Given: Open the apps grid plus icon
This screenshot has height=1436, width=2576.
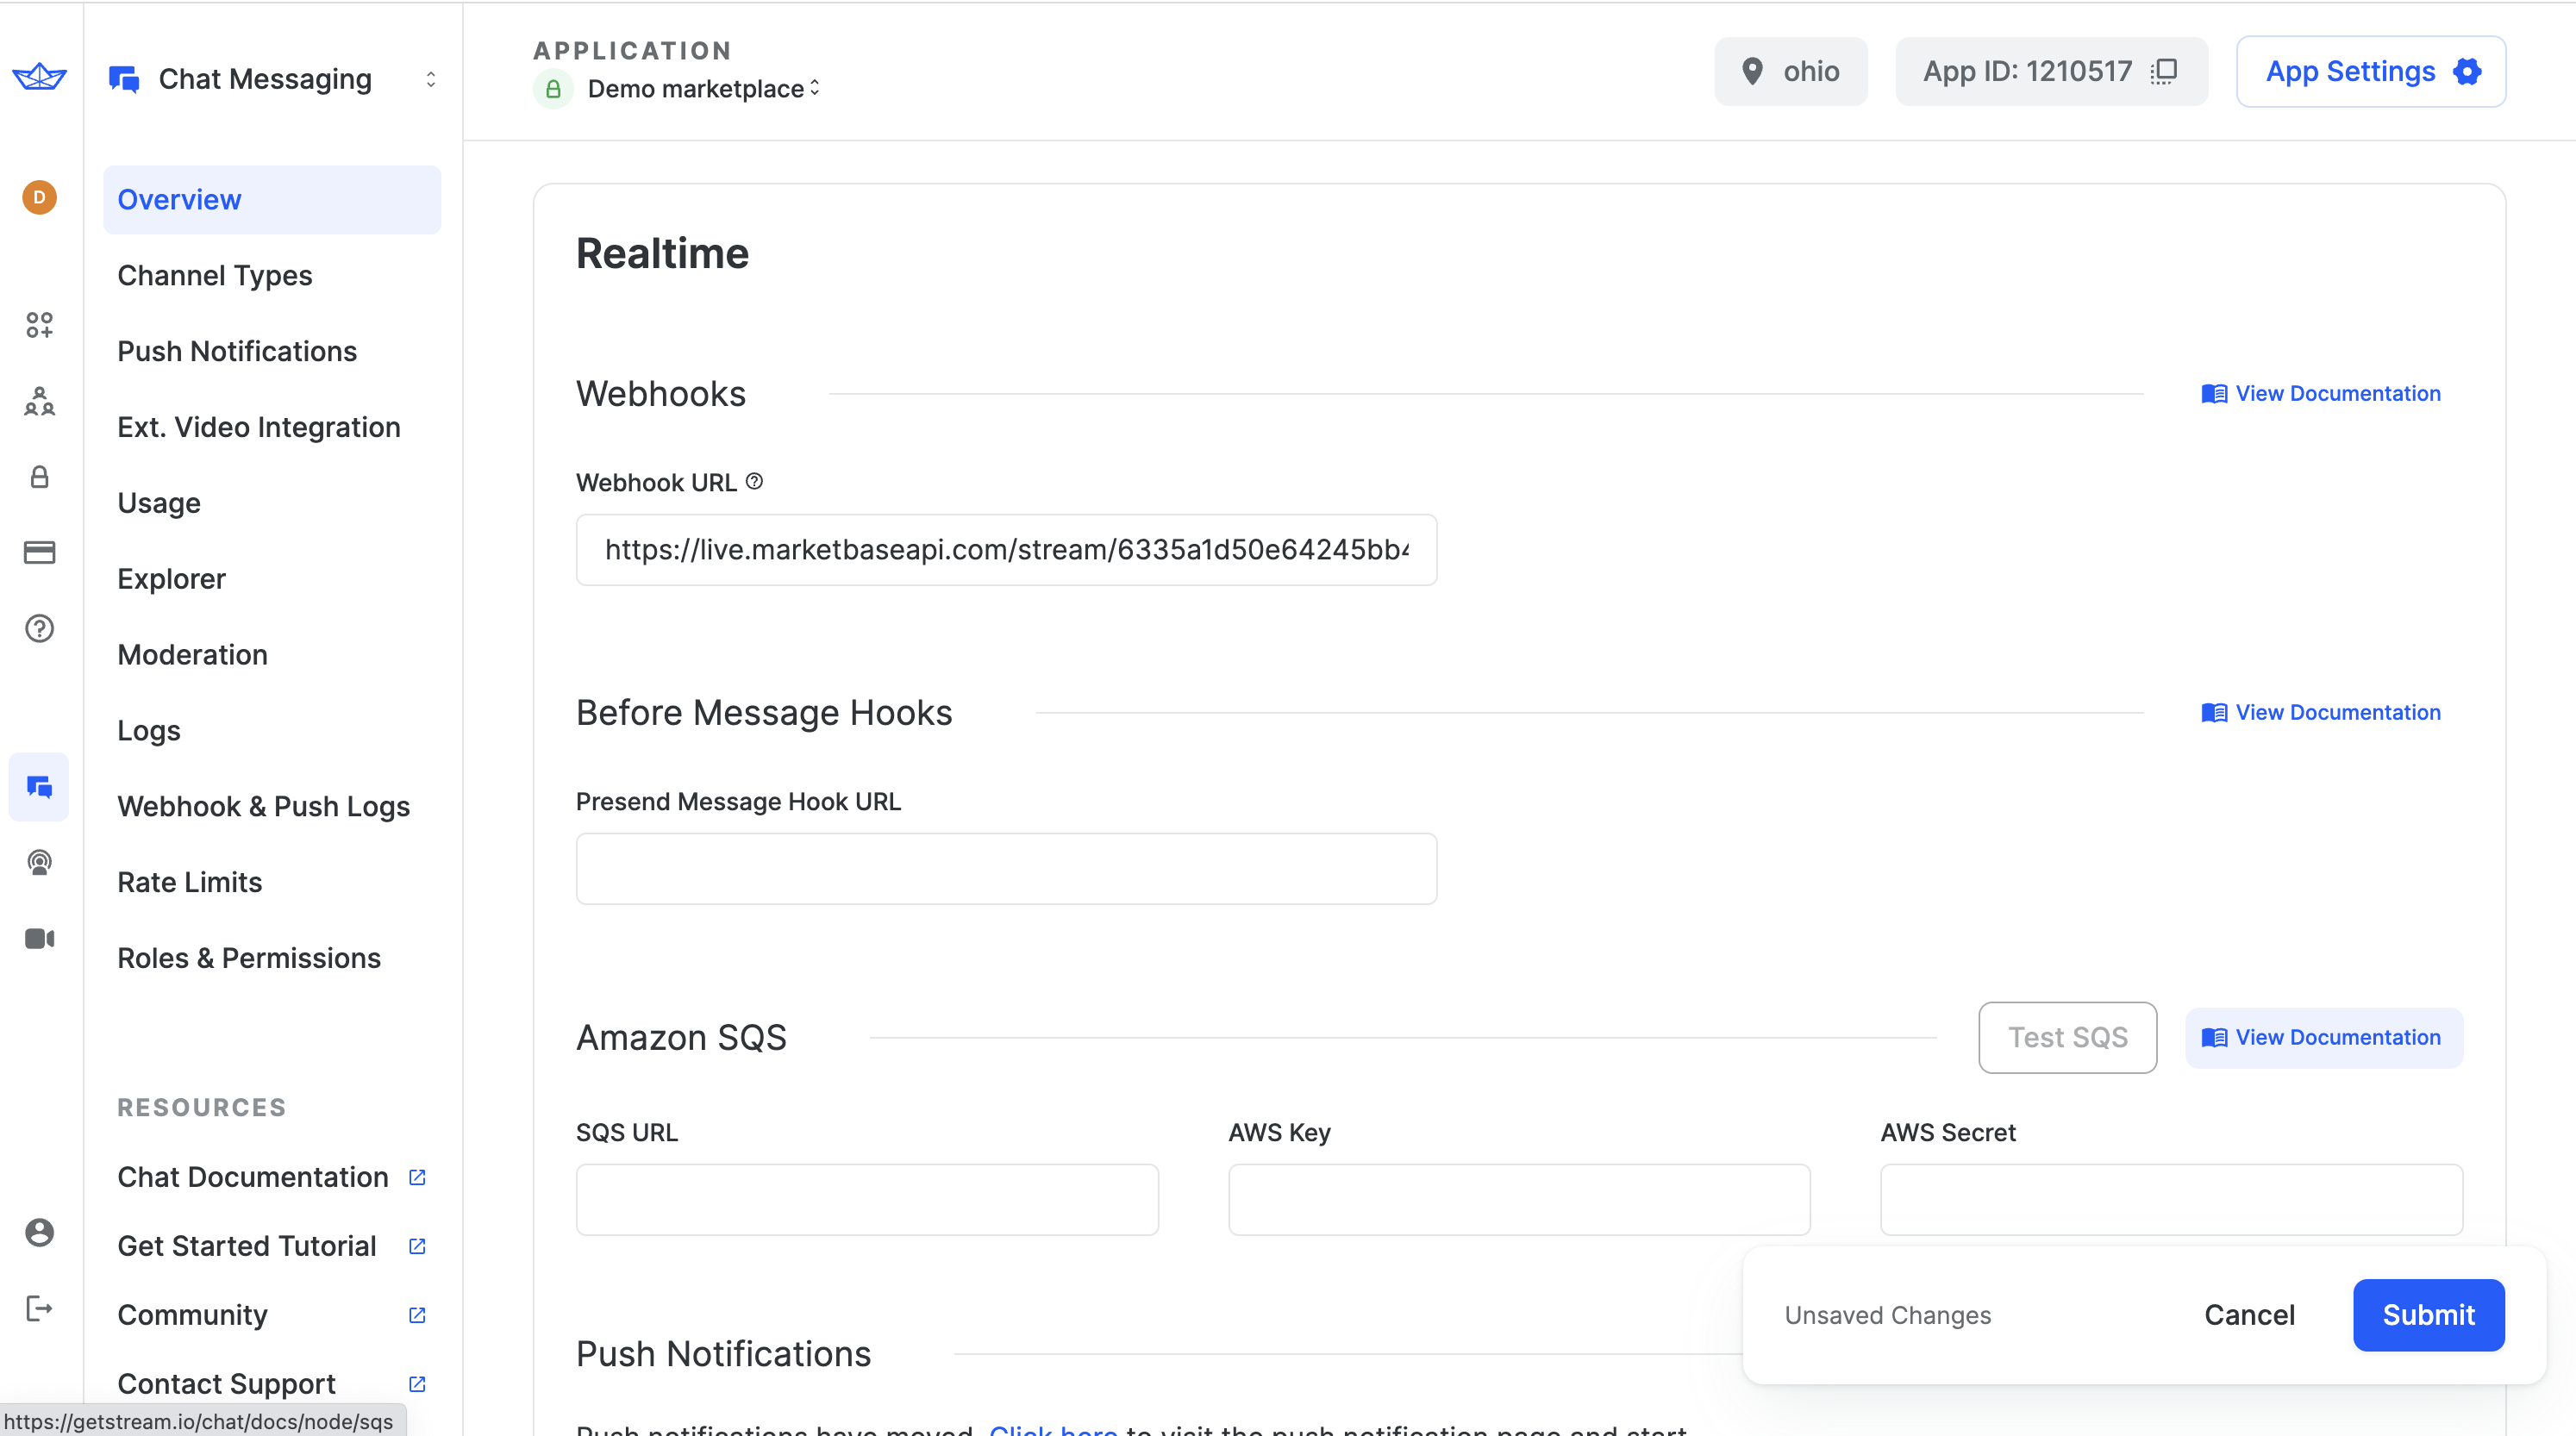Looking at the screenshot, I should coord(39,325).
